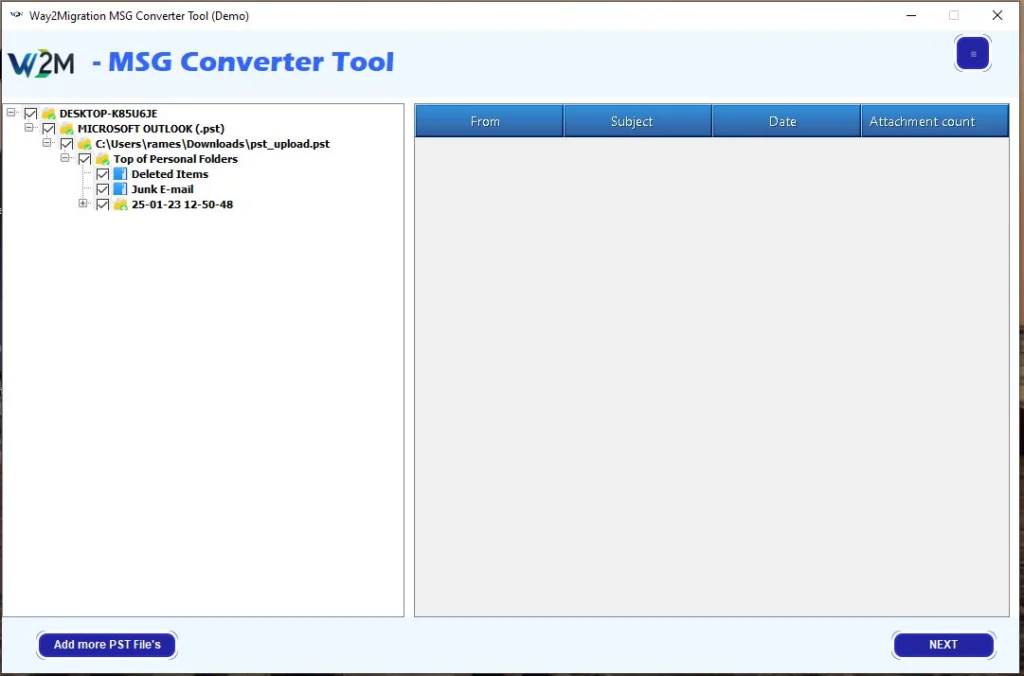
Task: Toggle the DESKTOP-K85U6JE root checkbox
Action: click(30, 114)
